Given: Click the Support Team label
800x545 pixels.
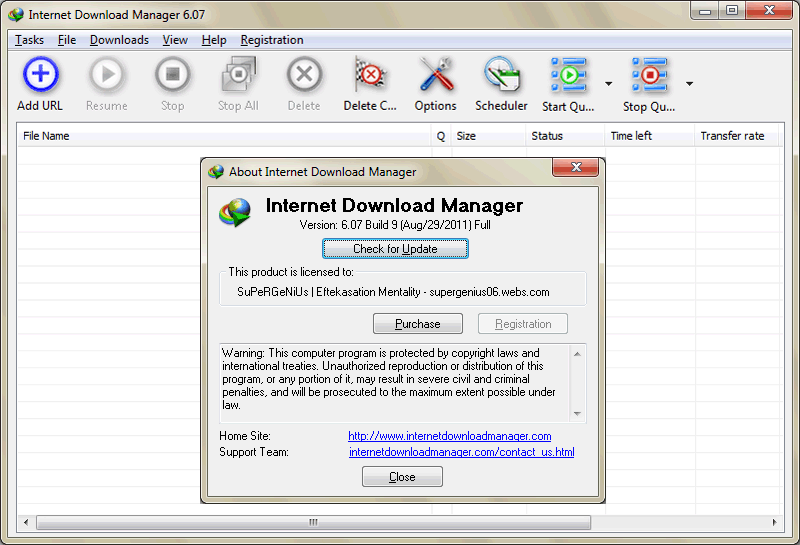Looking at the screenshot, I should (254, 452).
